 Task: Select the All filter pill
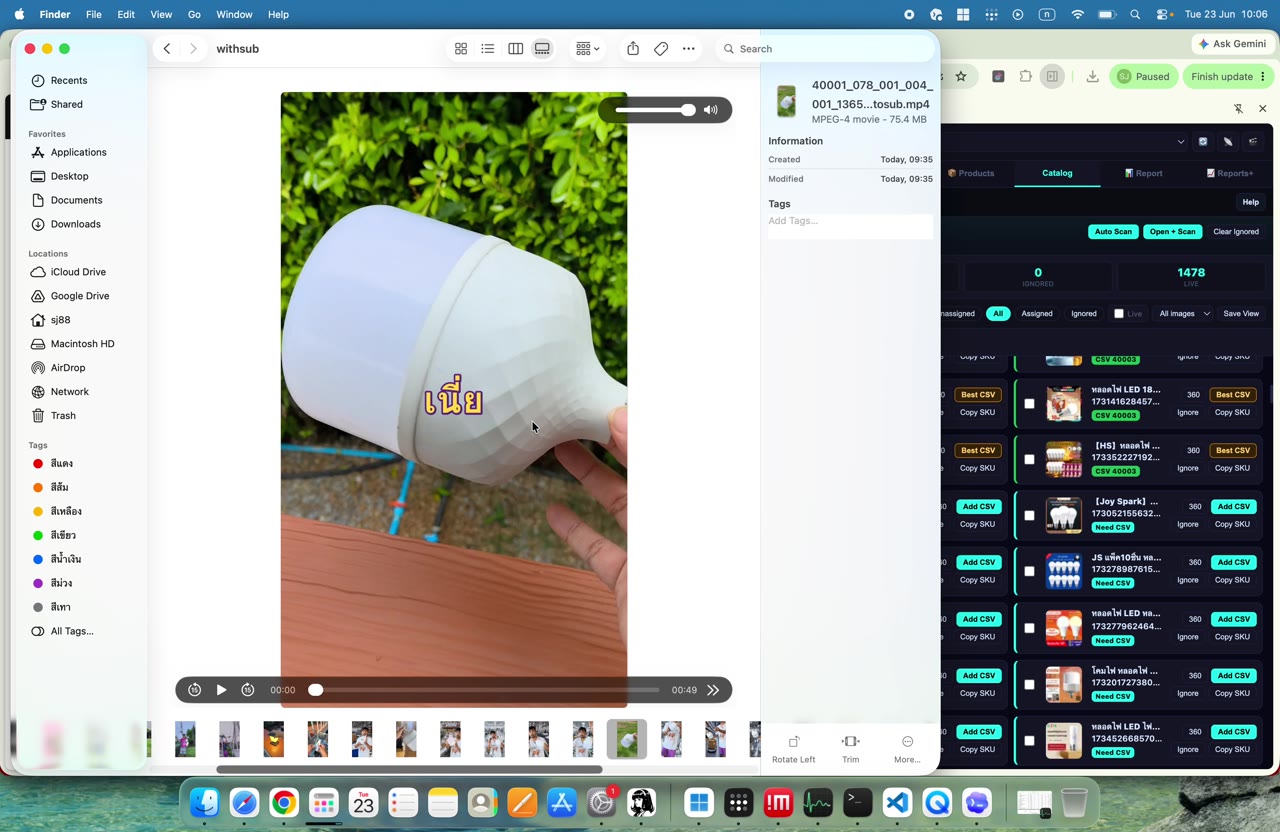(998, 314)
